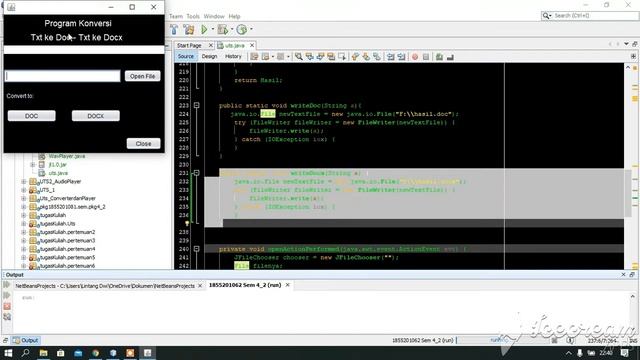640x360 pixels.
Task: Open the Start Page tab
Action: [189, 45]
